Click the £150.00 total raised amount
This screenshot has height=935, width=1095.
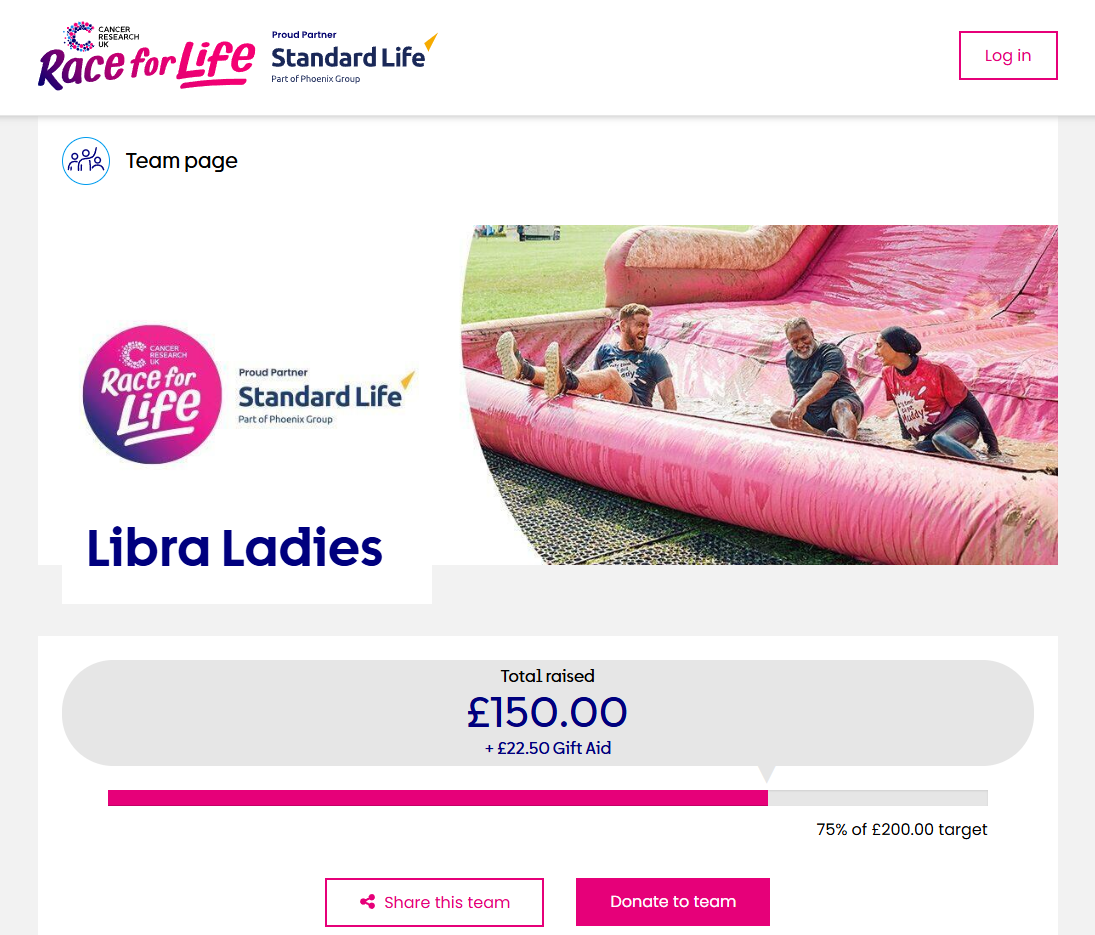[x=548, y=712]
